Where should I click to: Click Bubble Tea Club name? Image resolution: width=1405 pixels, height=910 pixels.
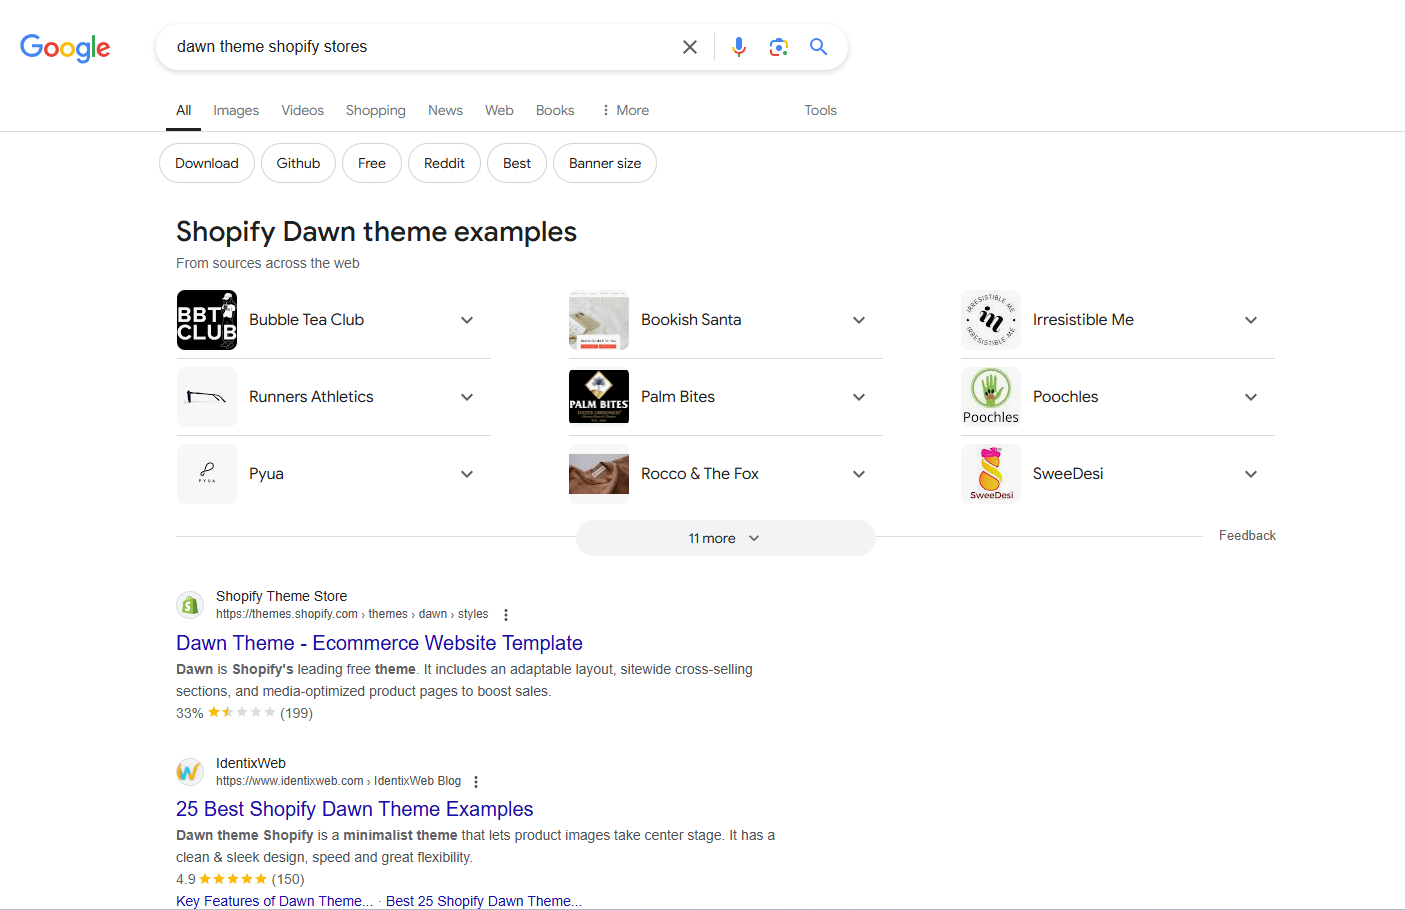click(306, 320)
